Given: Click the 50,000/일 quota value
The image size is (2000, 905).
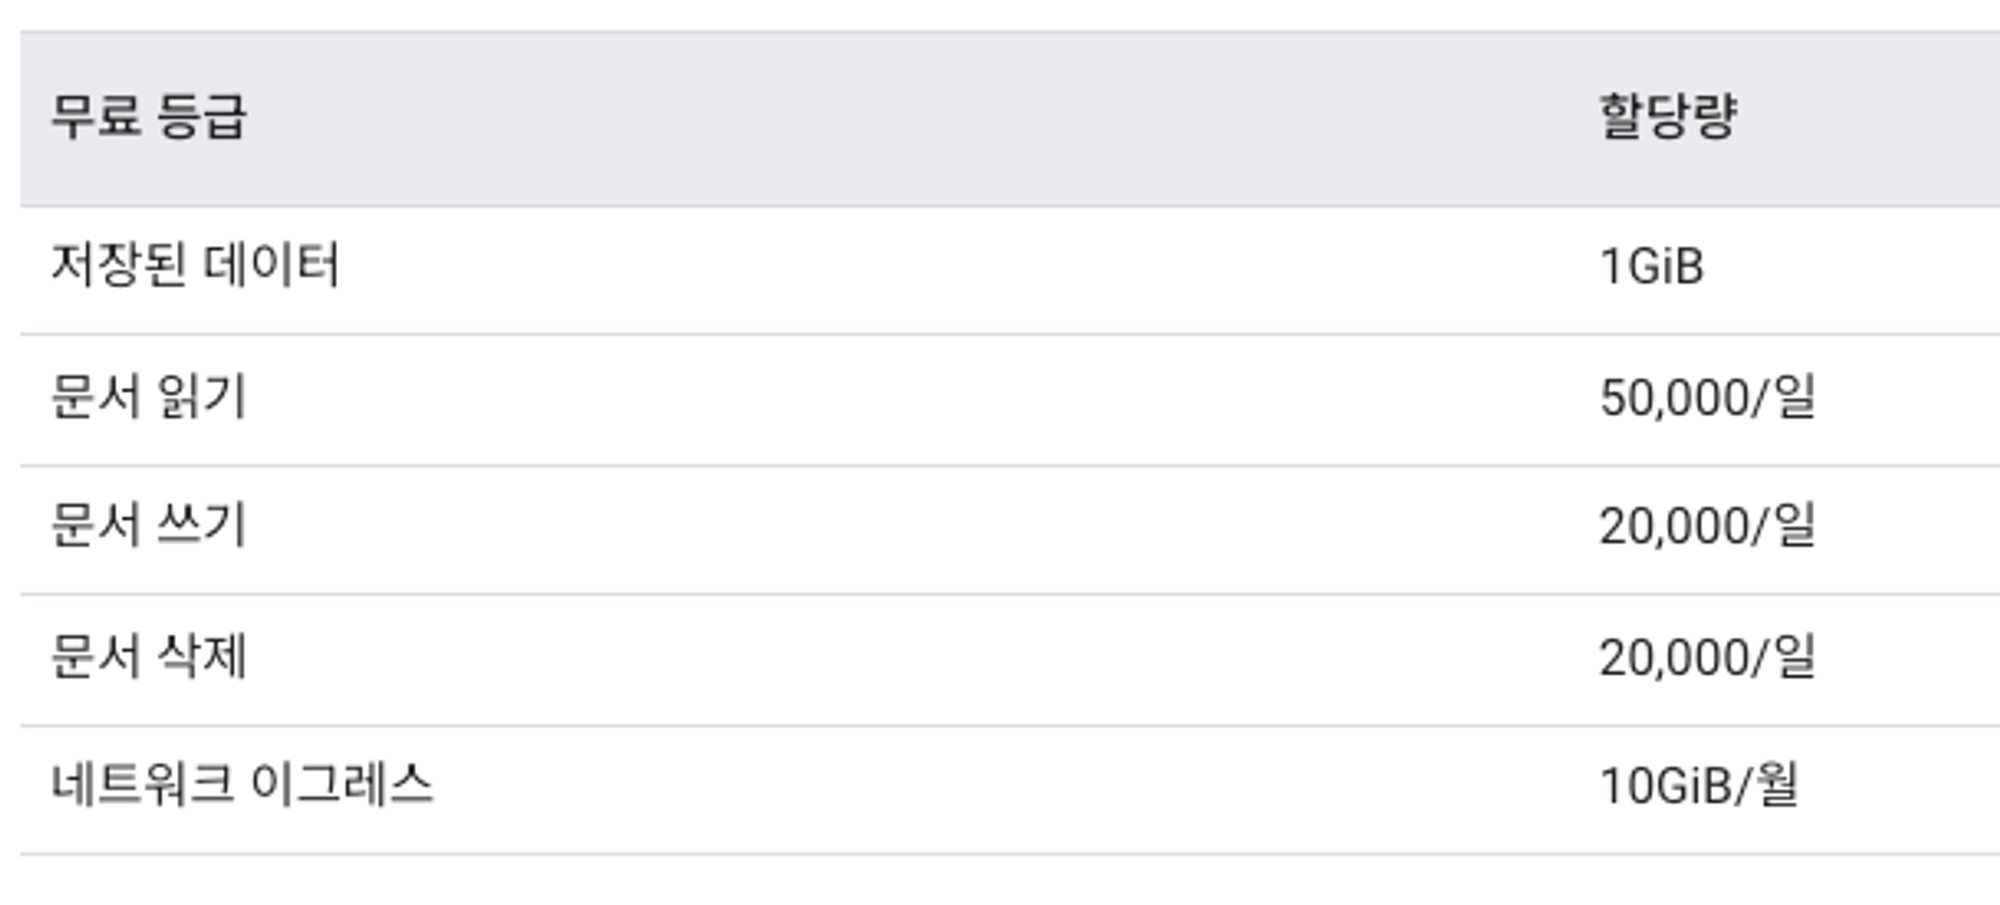Looking at the screenshot, I should (1707, 397).
